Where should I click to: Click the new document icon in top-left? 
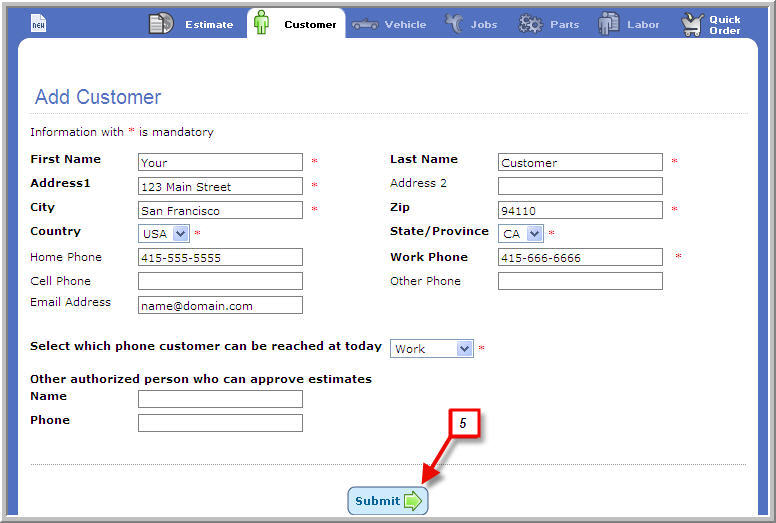coord(38,24)
